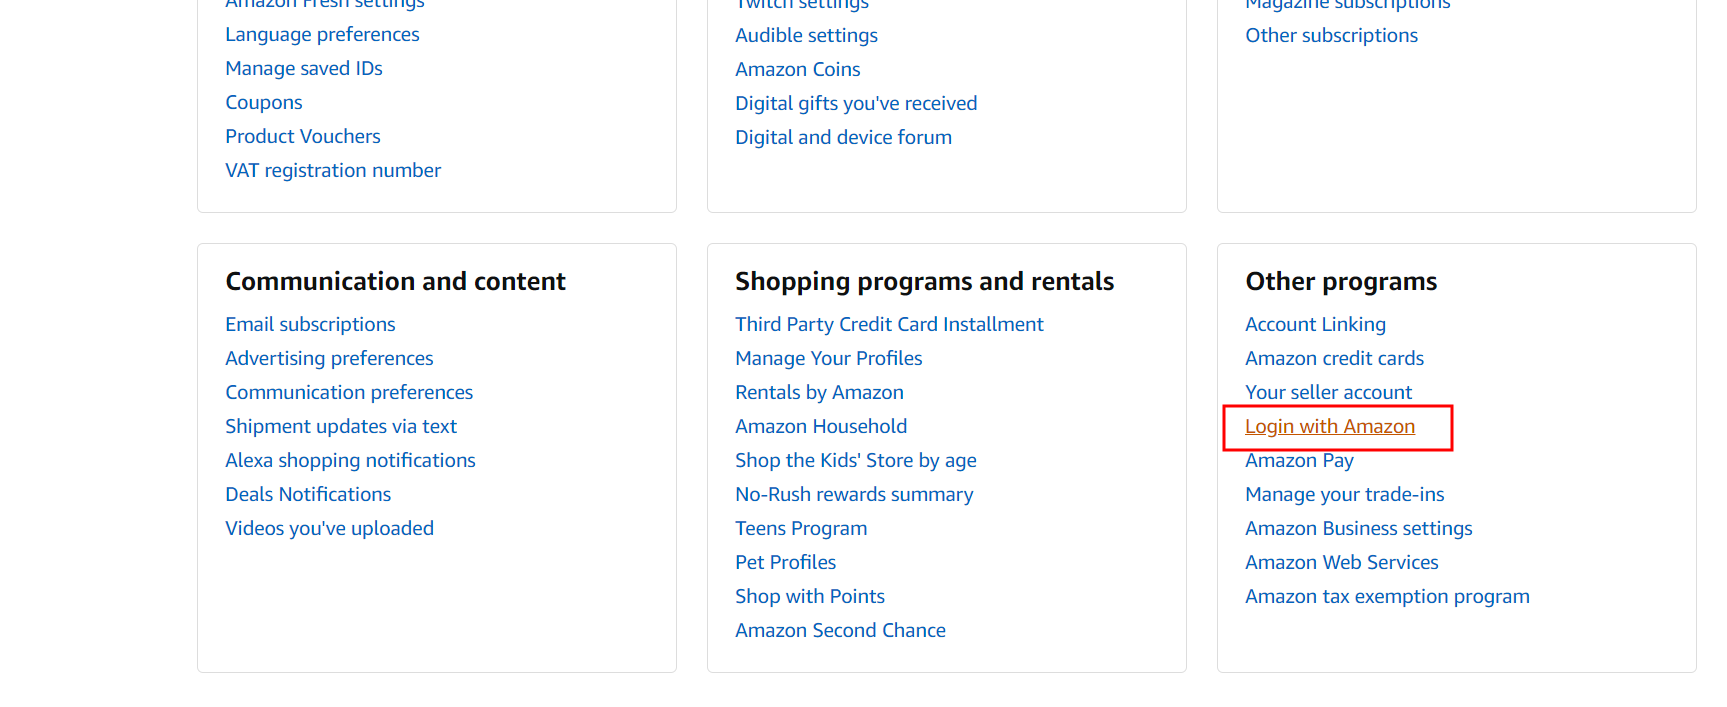Image resolution: width=1727 pixels, height=707 pixels.
Task: Open Account Linking page
Action: pos(1315,325)
